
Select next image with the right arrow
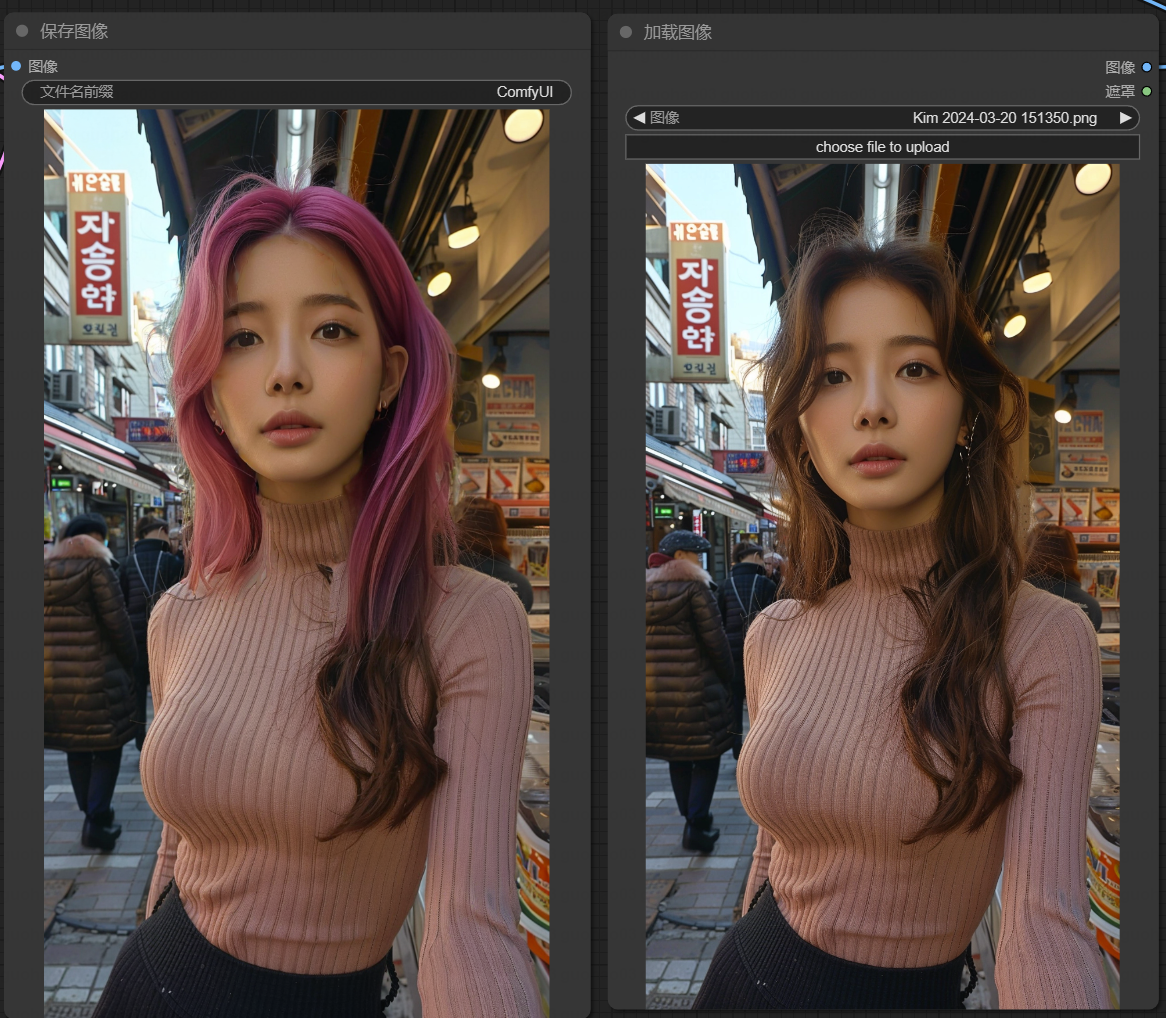pyautogui.click(x=1126, y=118)
